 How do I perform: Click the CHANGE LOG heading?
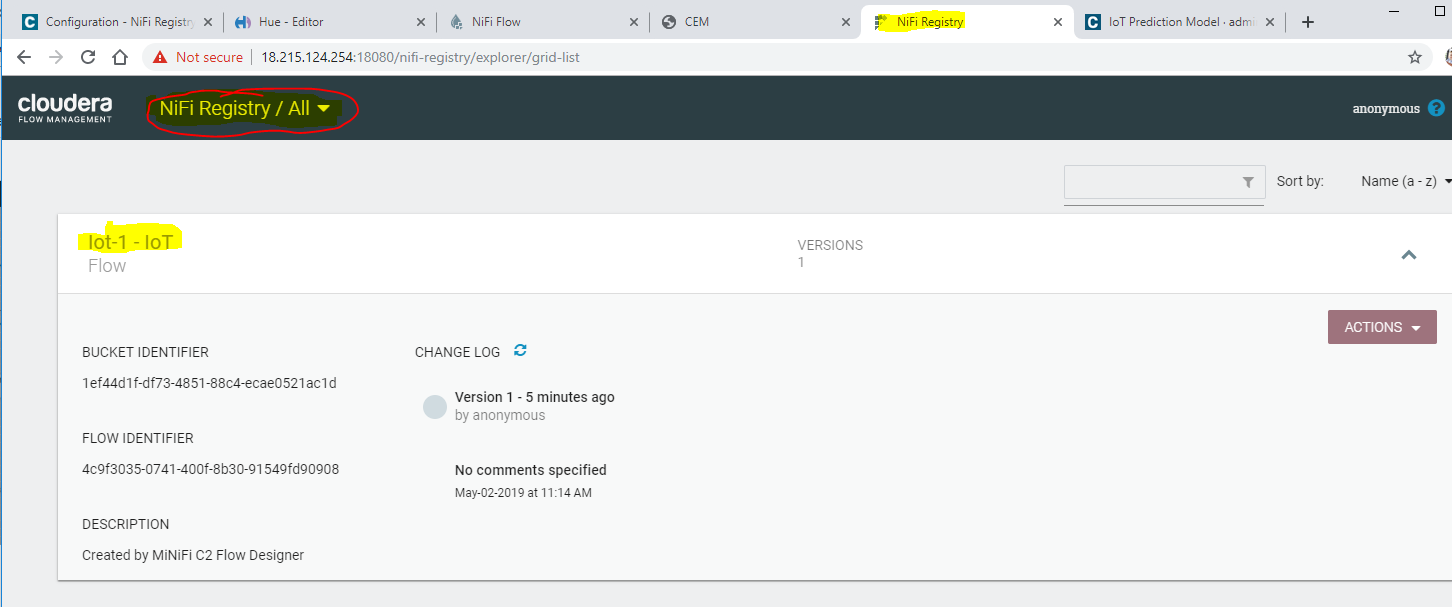pyautogui.click(x=457, y=352)
